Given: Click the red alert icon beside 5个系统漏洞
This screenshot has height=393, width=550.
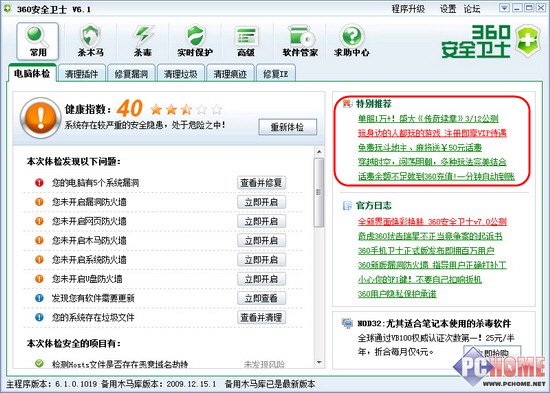Looking at the screenshot, I should tap(39, 182).
